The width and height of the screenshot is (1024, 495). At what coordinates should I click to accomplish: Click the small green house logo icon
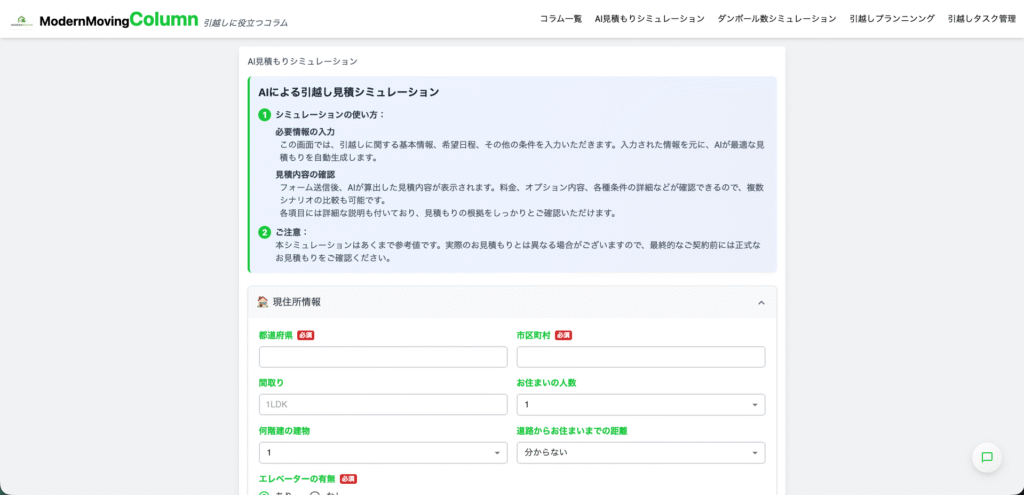tap(21, 20)
